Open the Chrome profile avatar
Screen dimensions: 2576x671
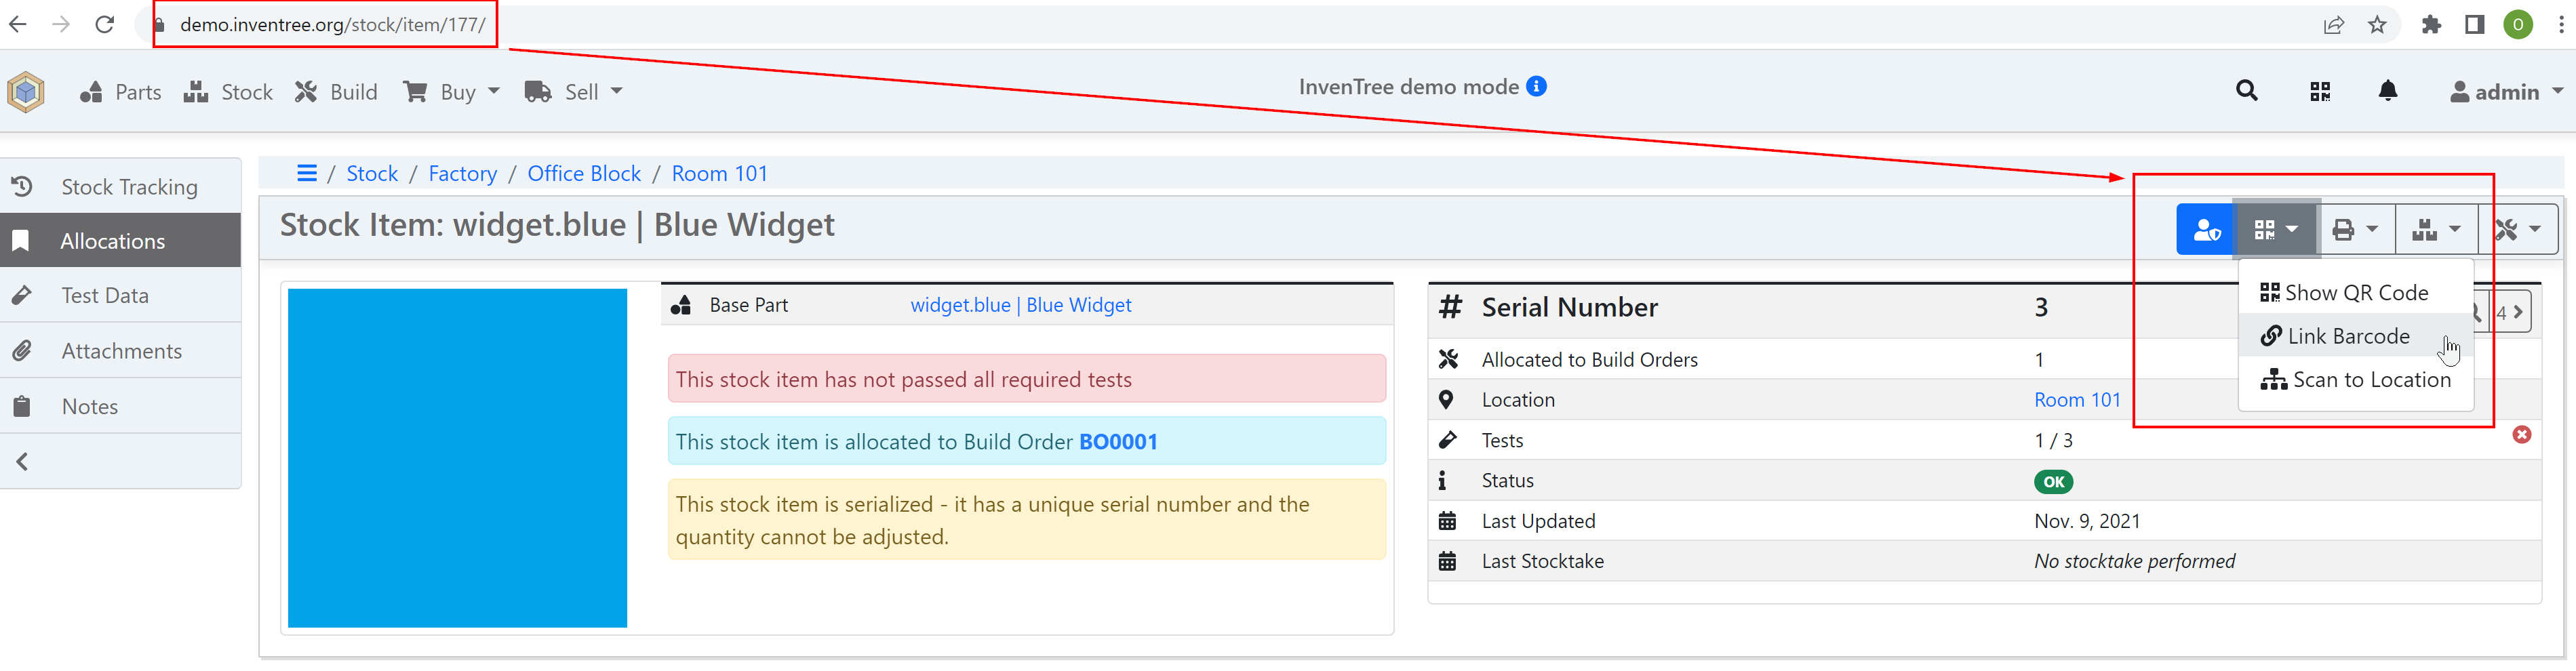pos(2517,25)
